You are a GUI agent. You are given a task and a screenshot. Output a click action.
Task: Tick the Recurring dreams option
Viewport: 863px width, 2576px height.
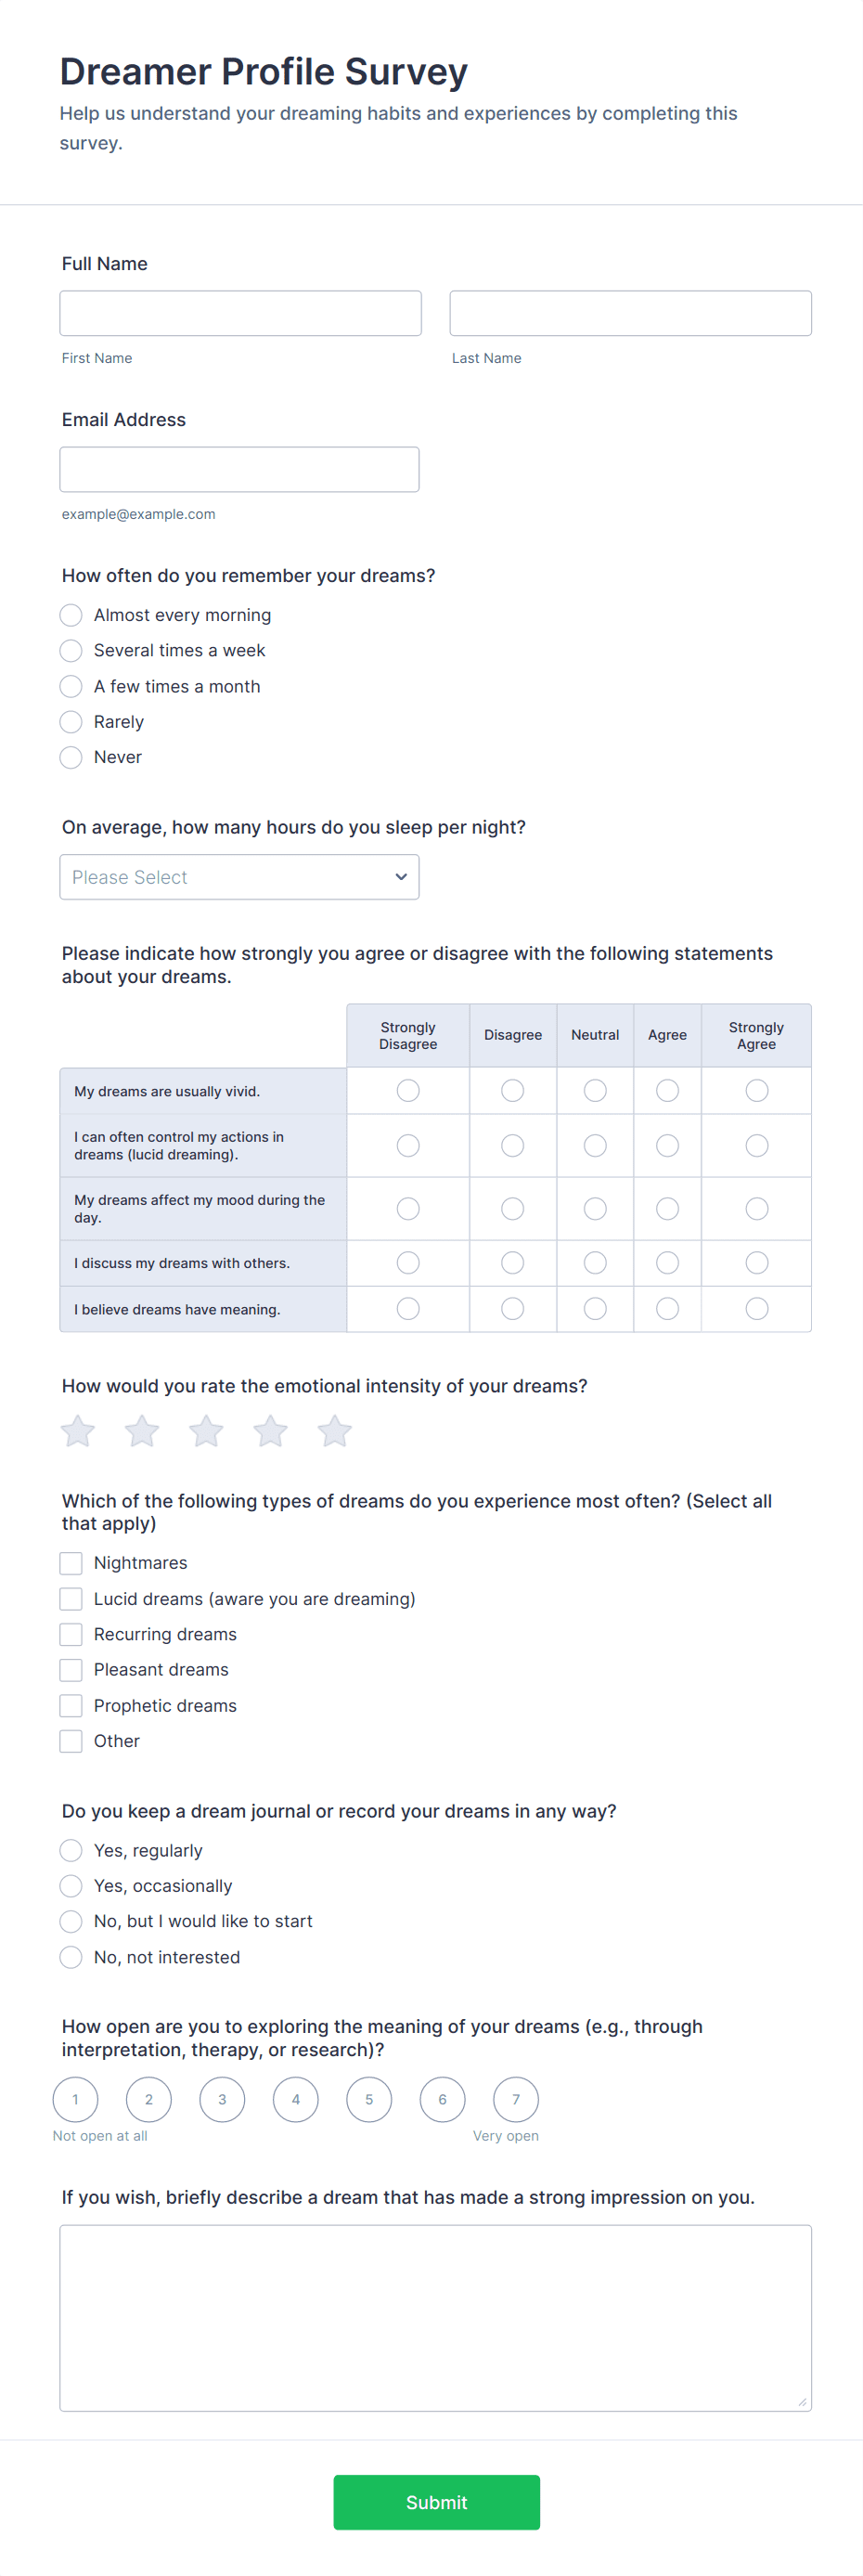(71, 1634)
